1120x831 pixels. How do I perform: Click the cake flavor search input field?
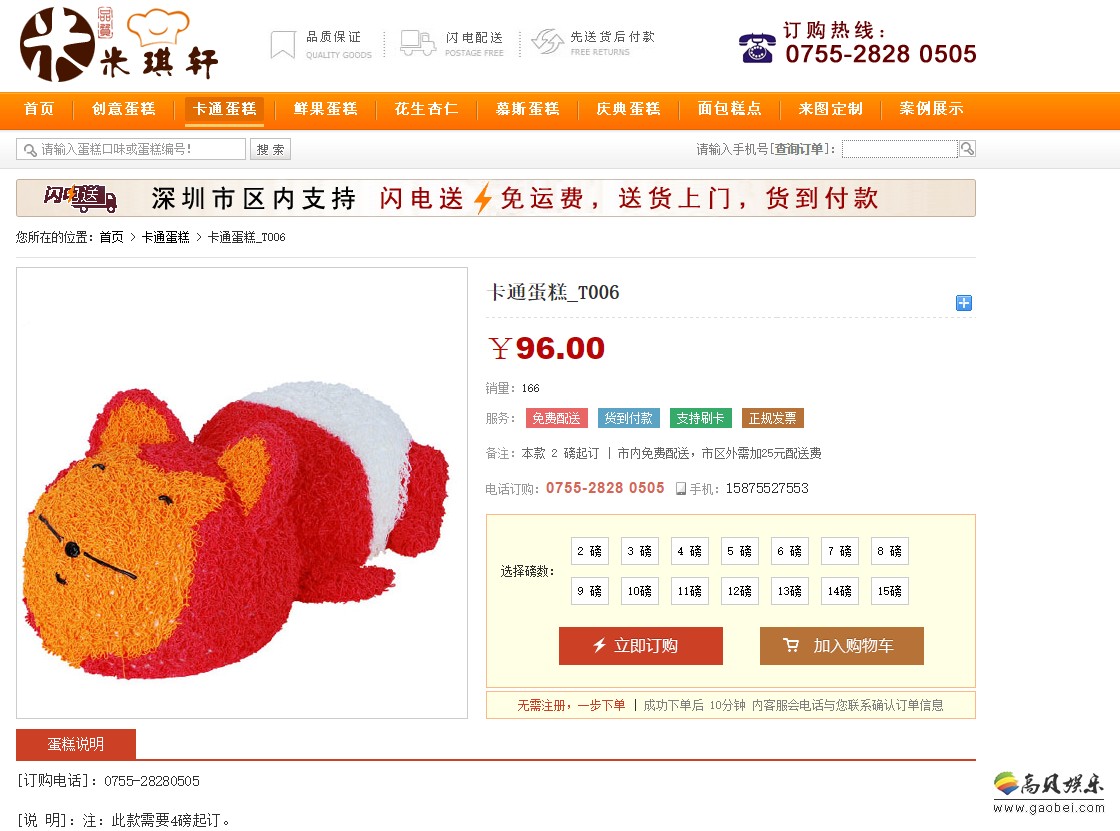[x=131, y=149]
